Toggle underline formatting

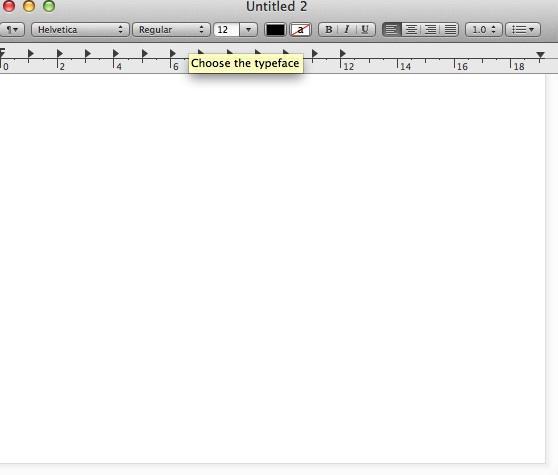tap(365, 30)
